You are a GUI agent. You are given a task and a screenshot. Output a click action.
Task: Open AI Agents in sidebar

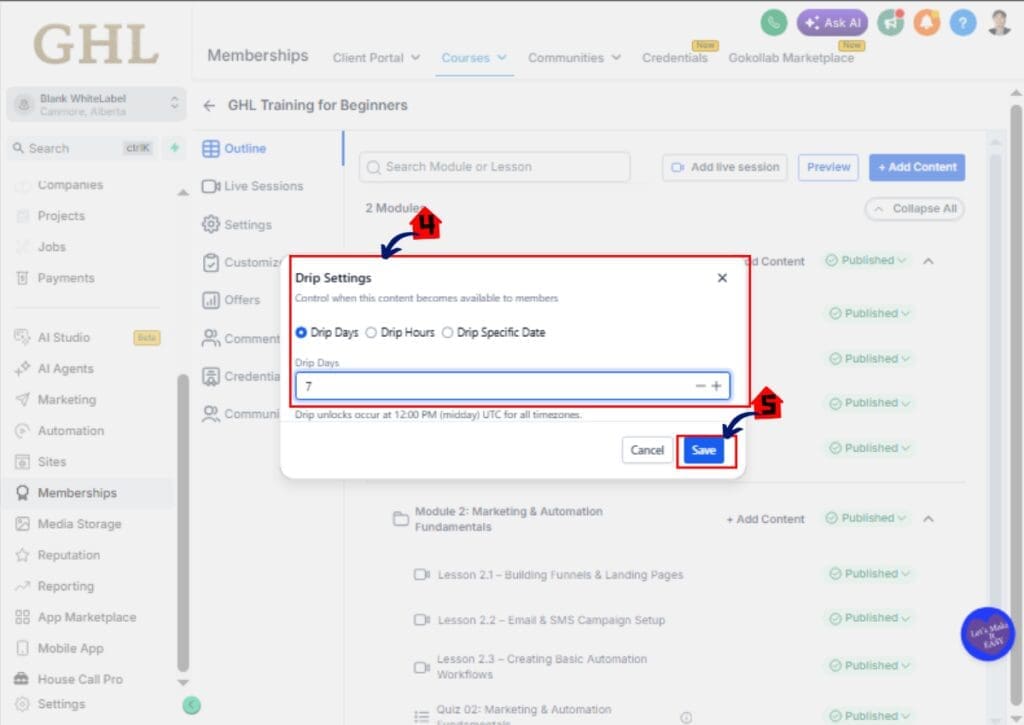(65, 368)
